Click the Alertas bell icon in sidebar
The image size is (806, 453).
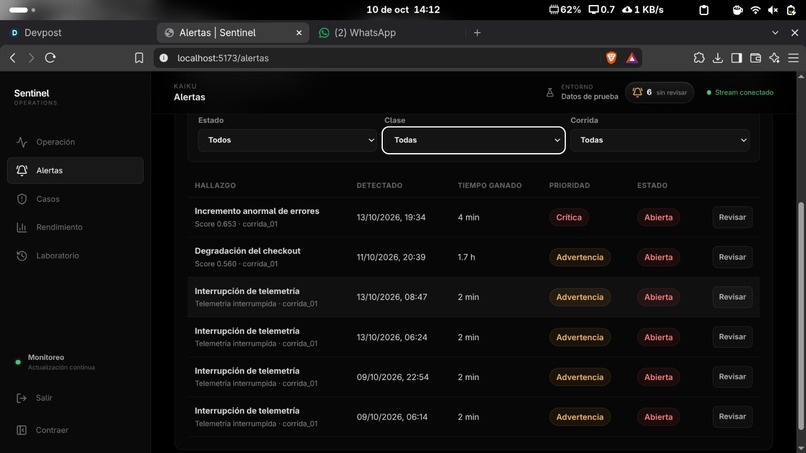[22, 170]
